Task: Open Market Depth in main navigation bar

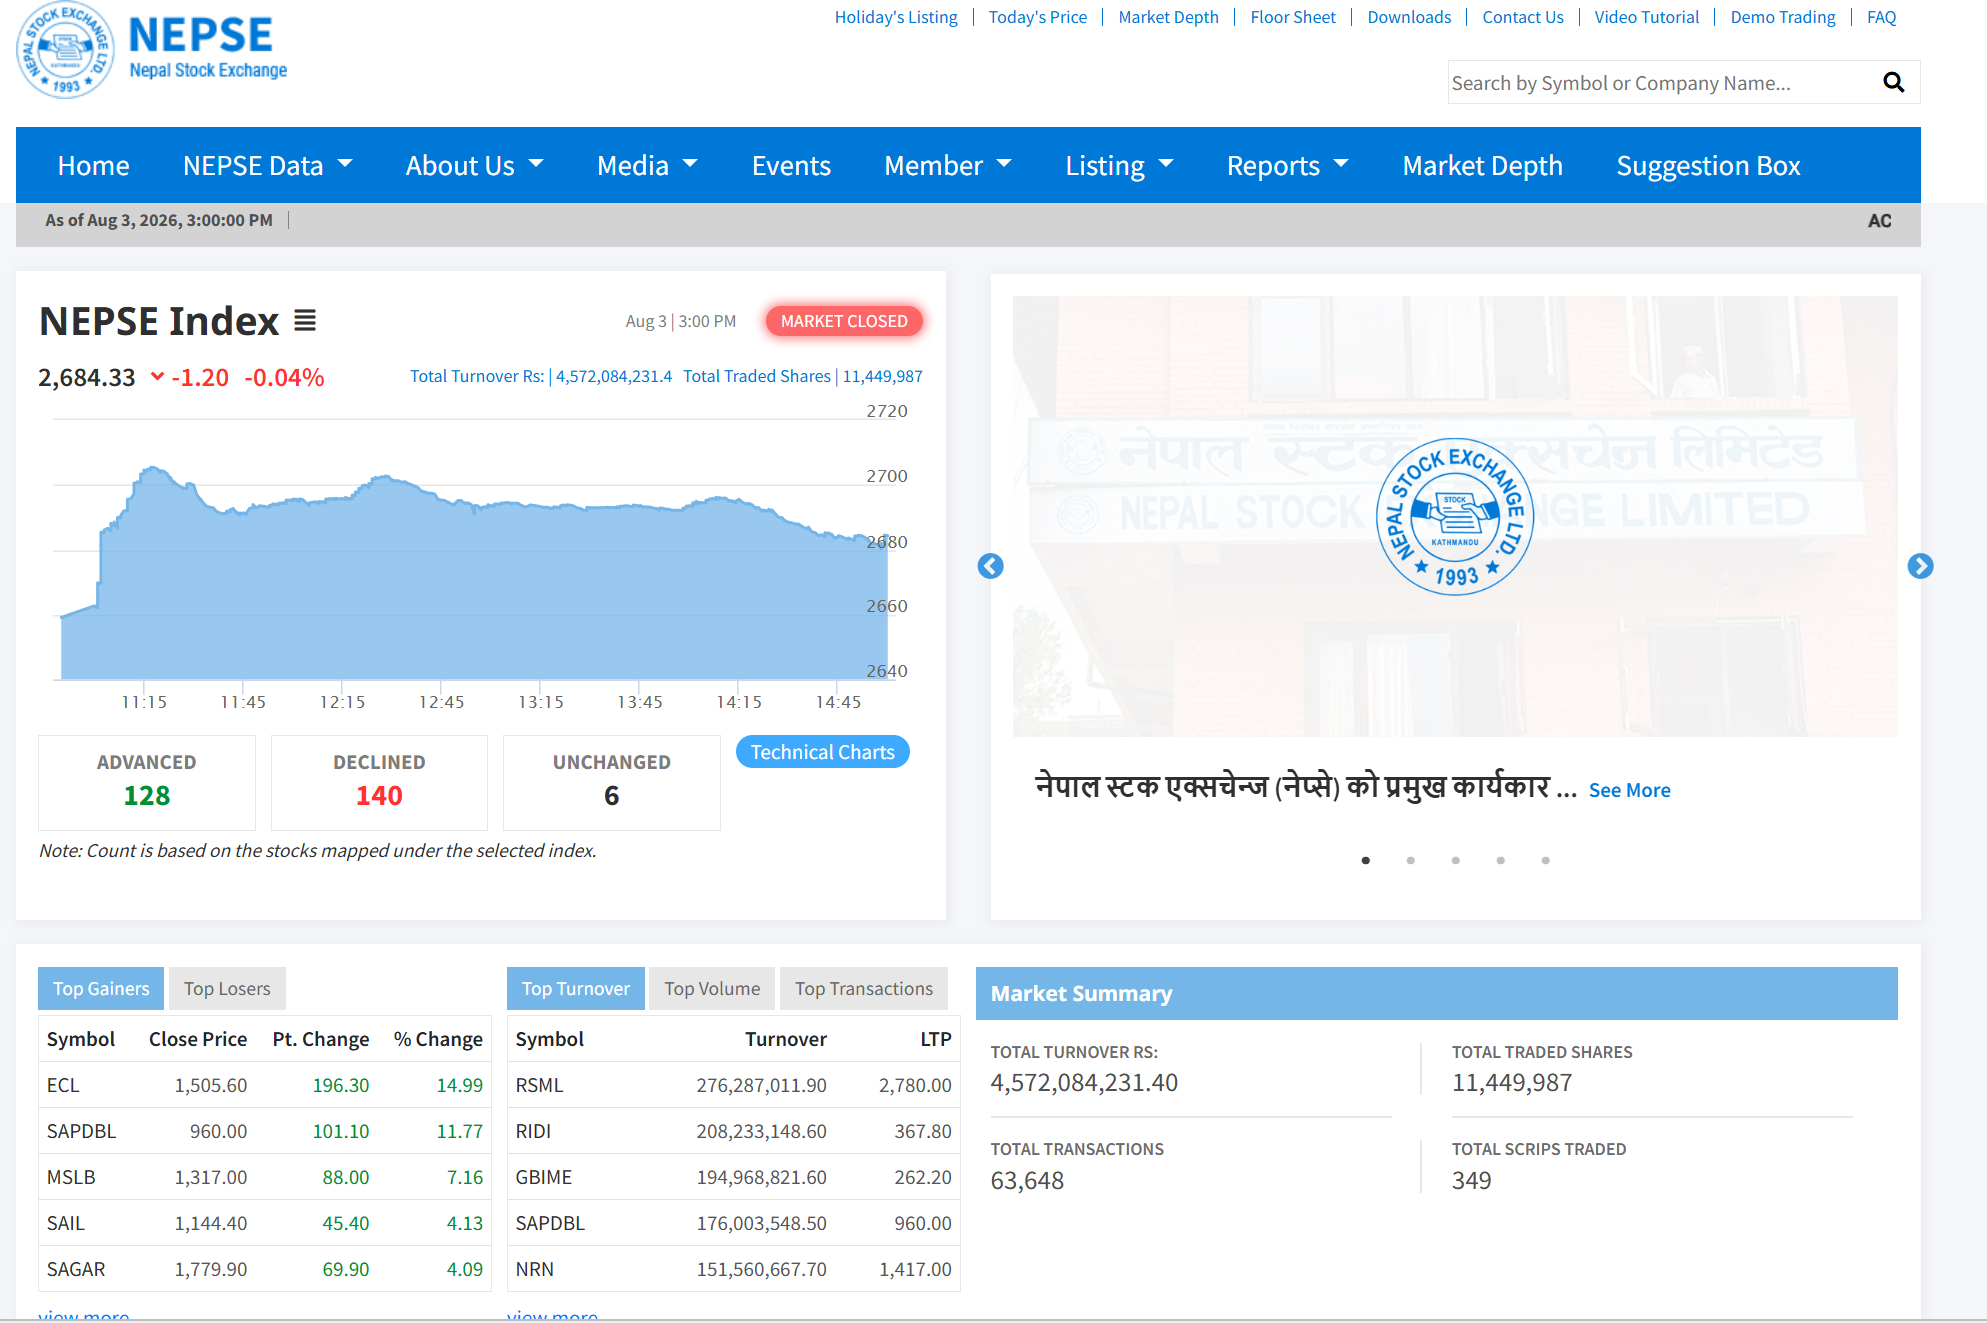Action: click(1482, 165)
